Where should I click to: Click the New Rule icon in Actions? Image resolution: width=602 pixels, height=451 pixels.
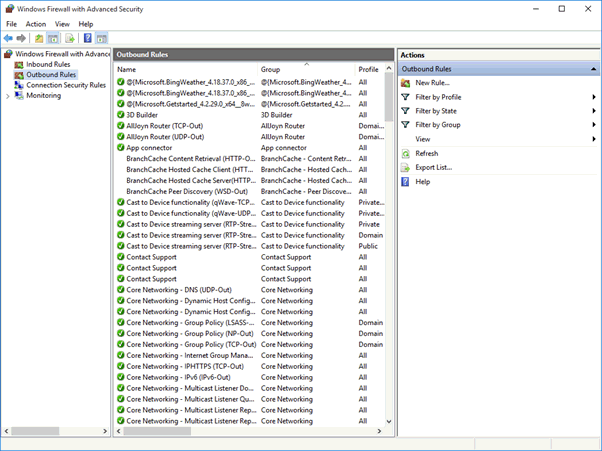pyautogui.click(x=405, y=83)
